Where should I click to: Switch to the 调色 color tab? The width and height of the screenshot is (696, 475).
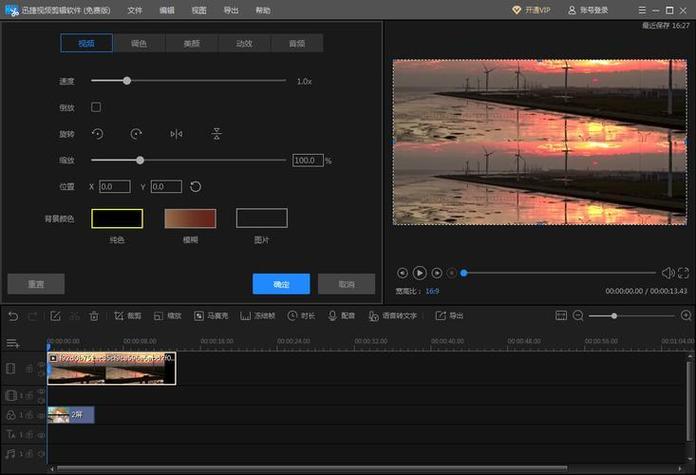tap(139, 43)
